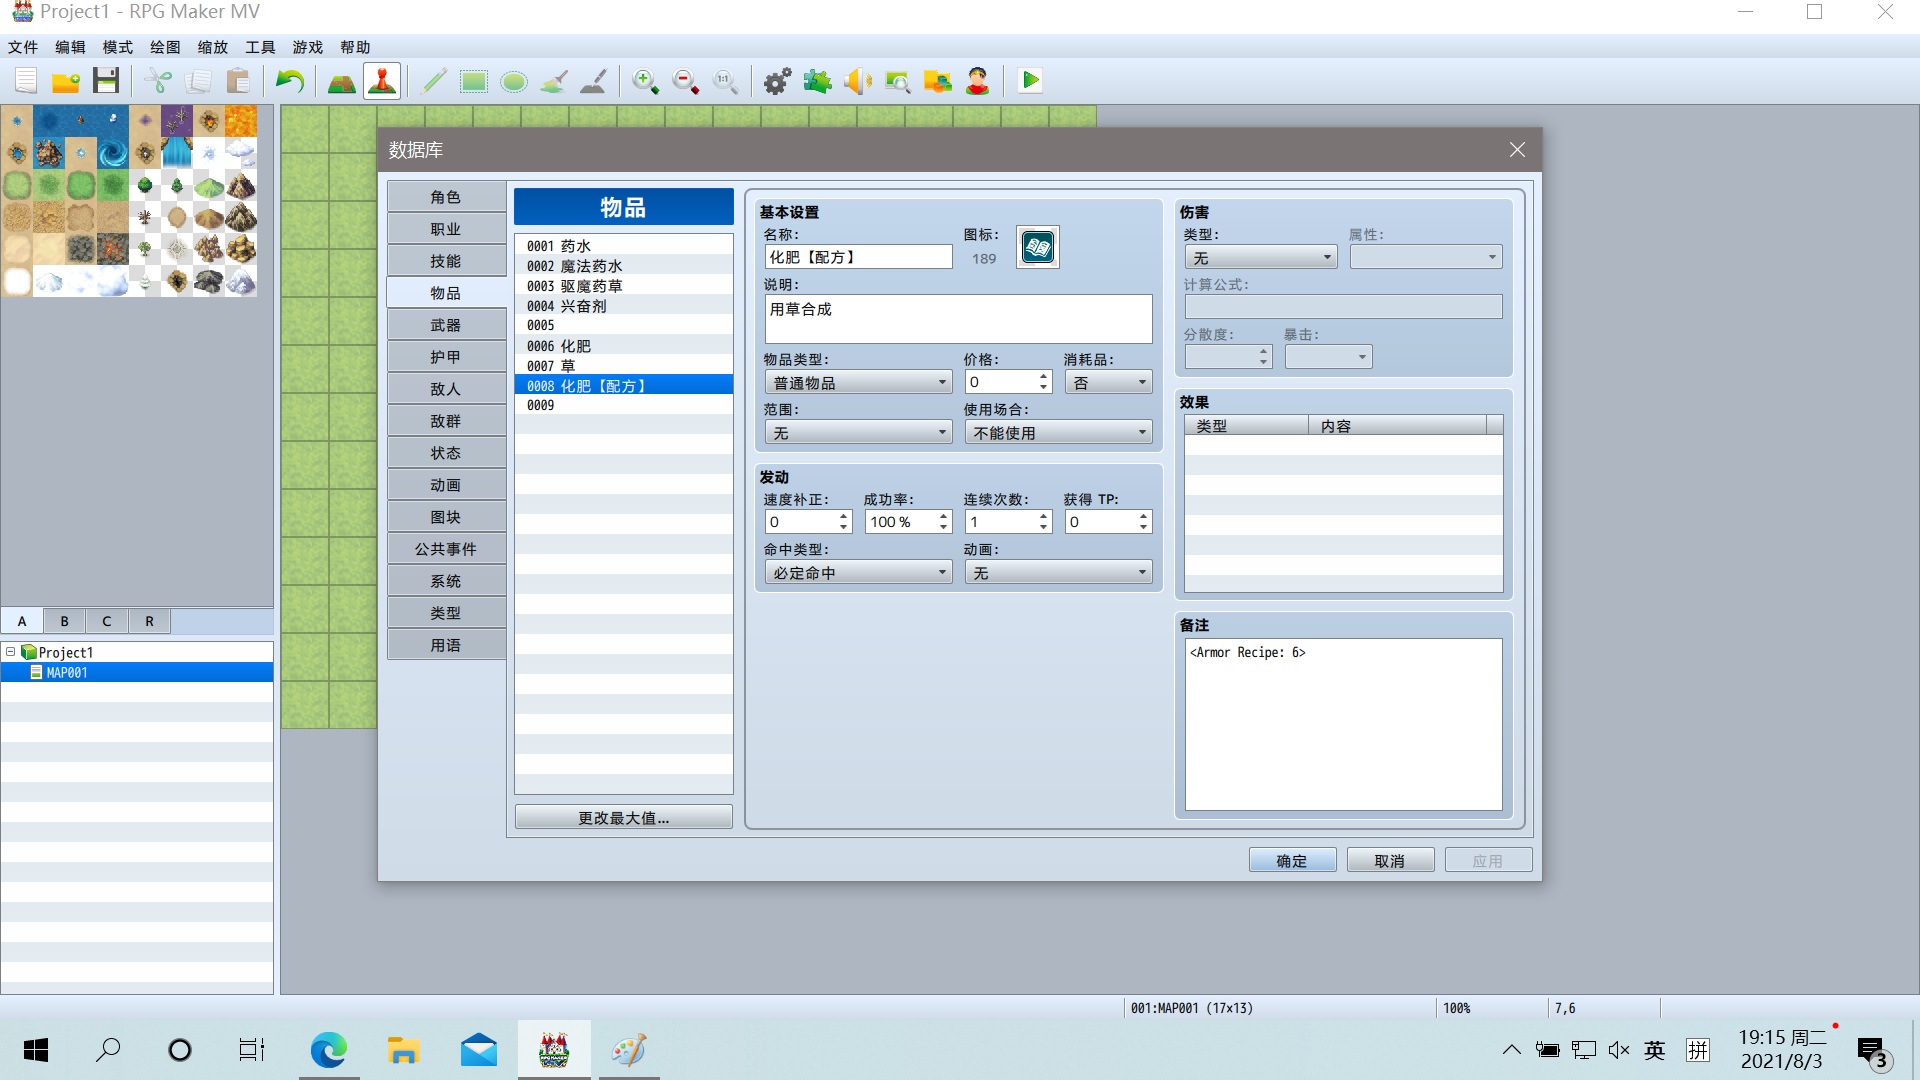
Task: Open the Character Generator icon
Action: (x=978, y=81)
